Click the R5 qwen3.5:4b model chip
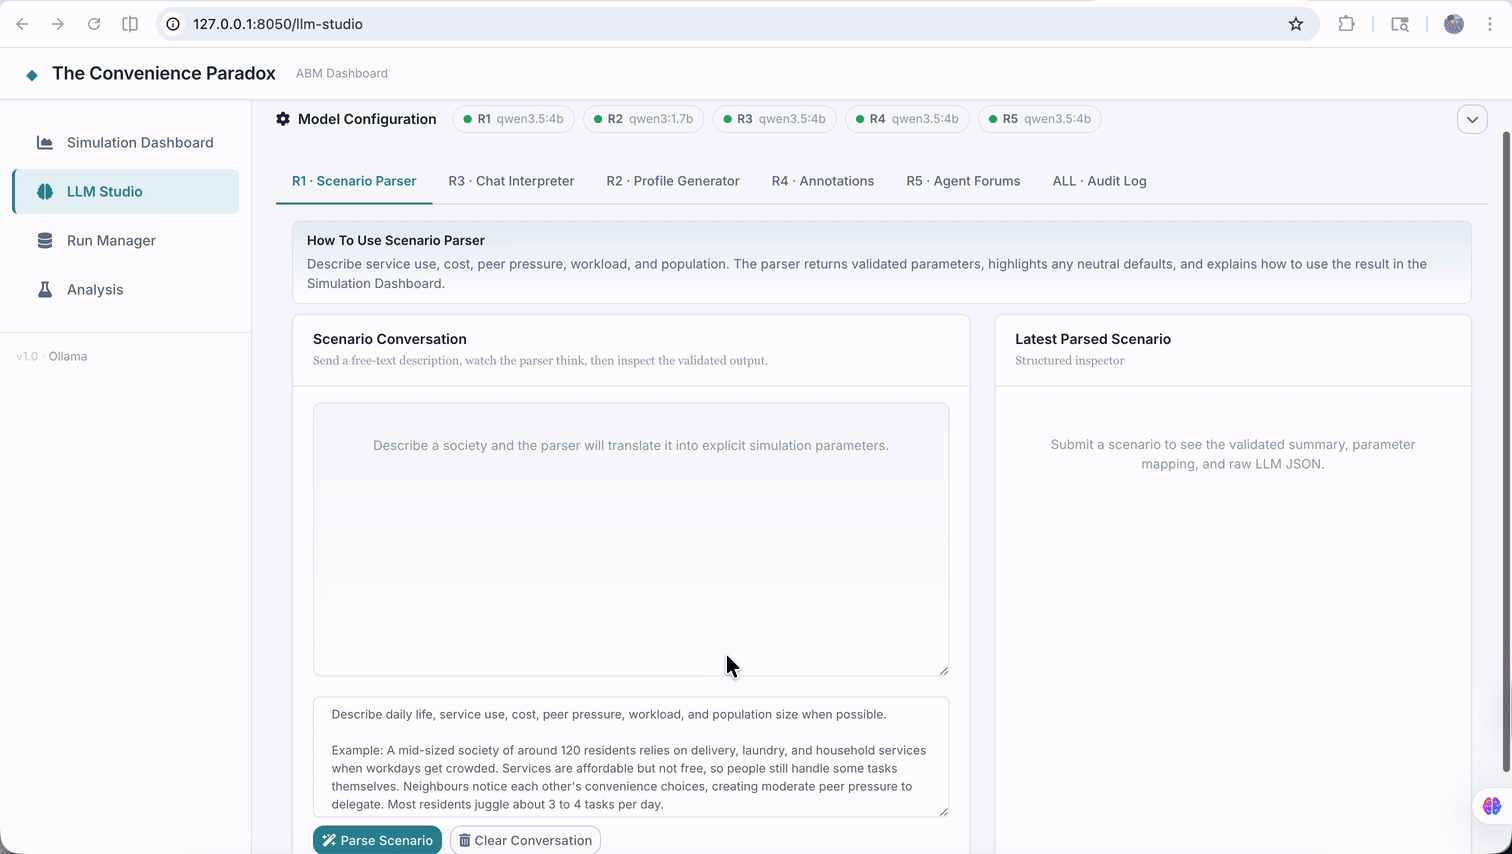The width and height of the screenshot is (1512, 854). pyautogui.click(x=1040, y=119)
